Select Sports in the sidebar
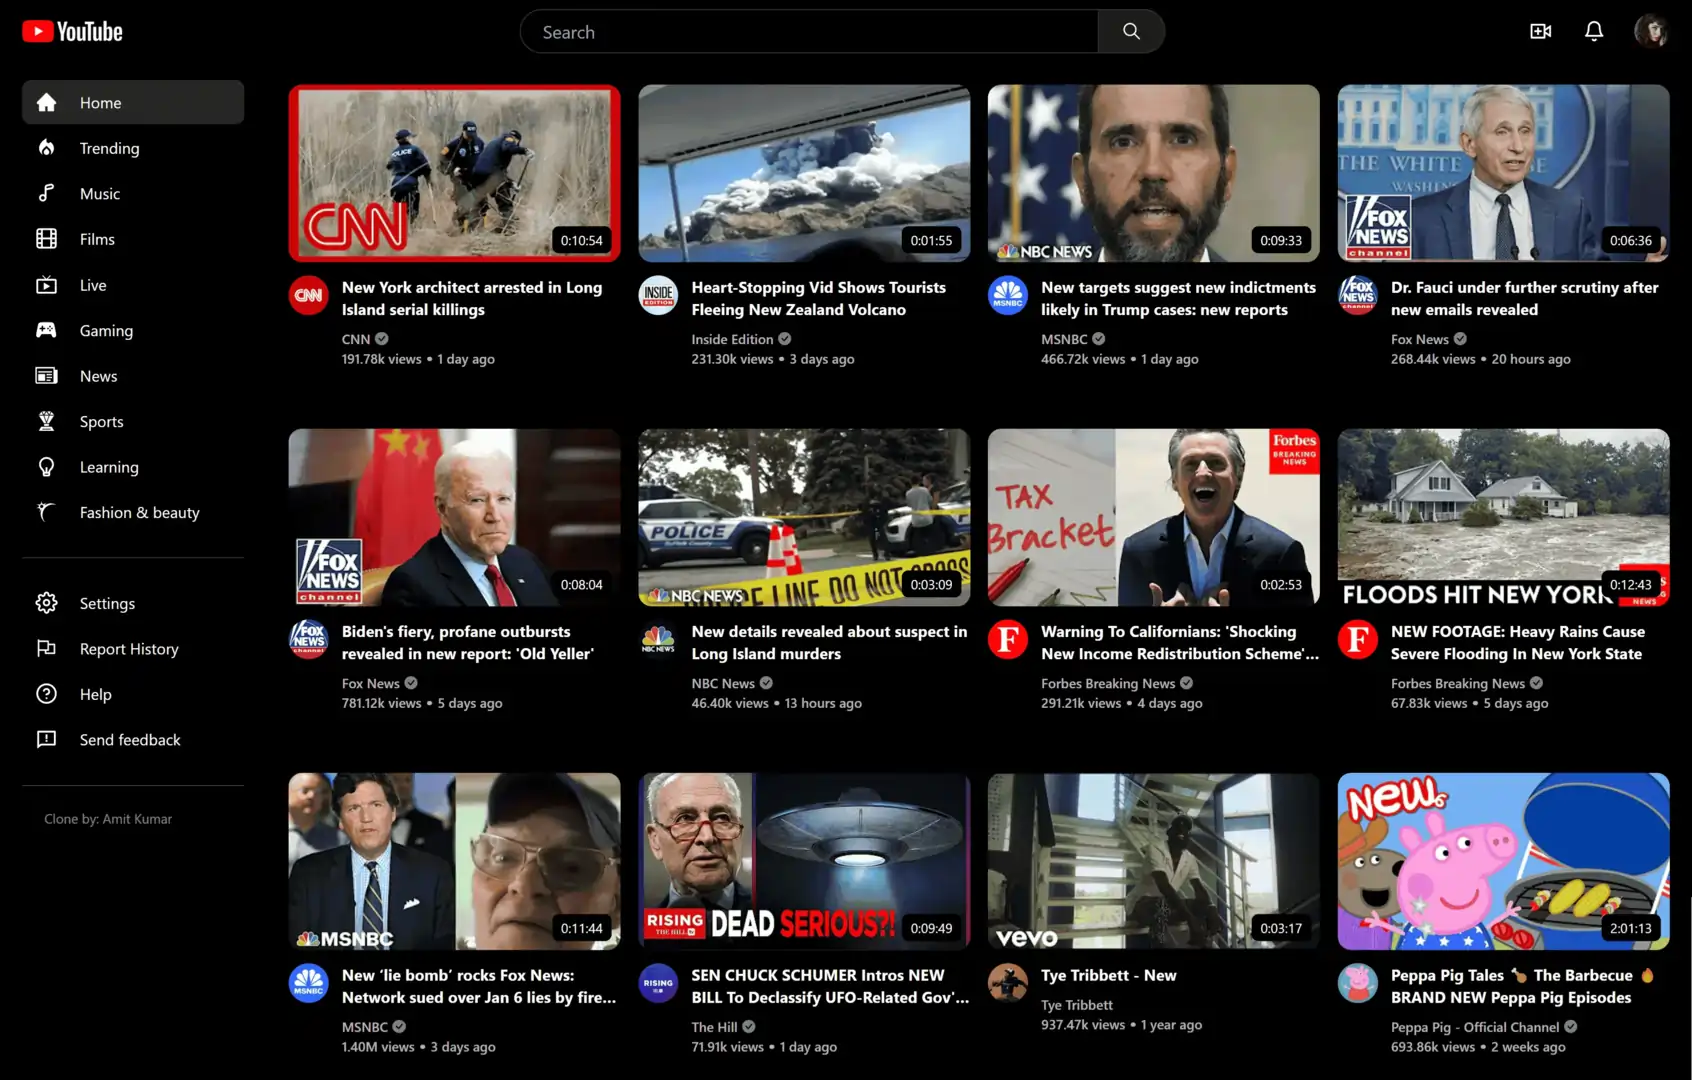This screenshot has height=1080, width=1692. [133, 421]
